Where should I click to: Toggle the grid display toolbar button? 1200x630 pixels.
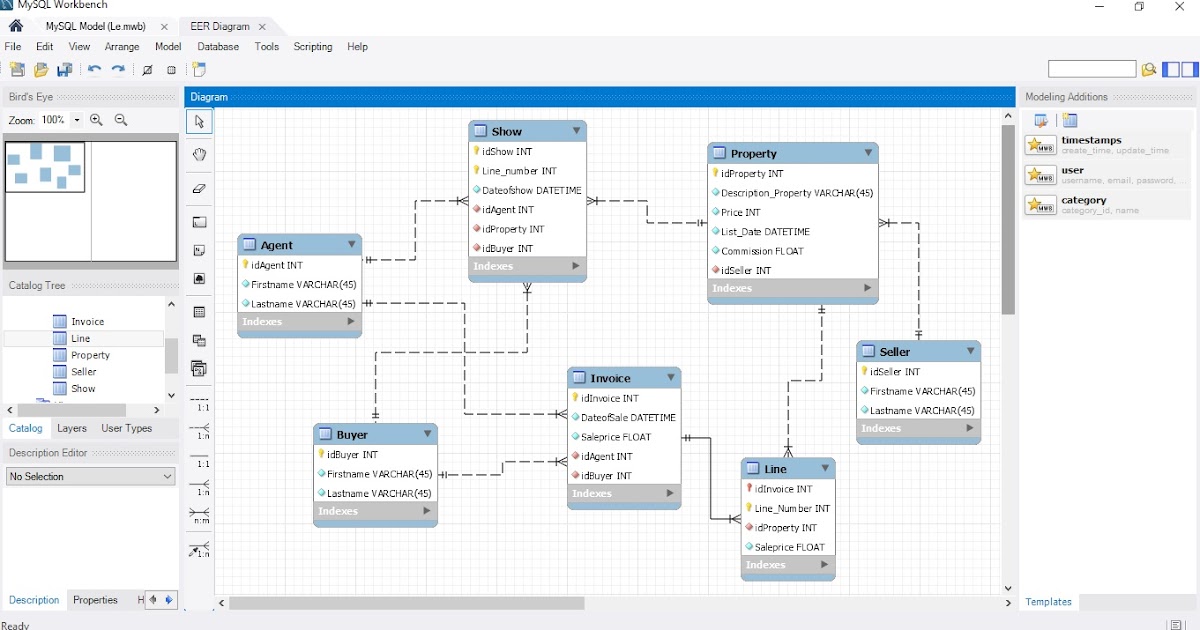click(147, 70)
